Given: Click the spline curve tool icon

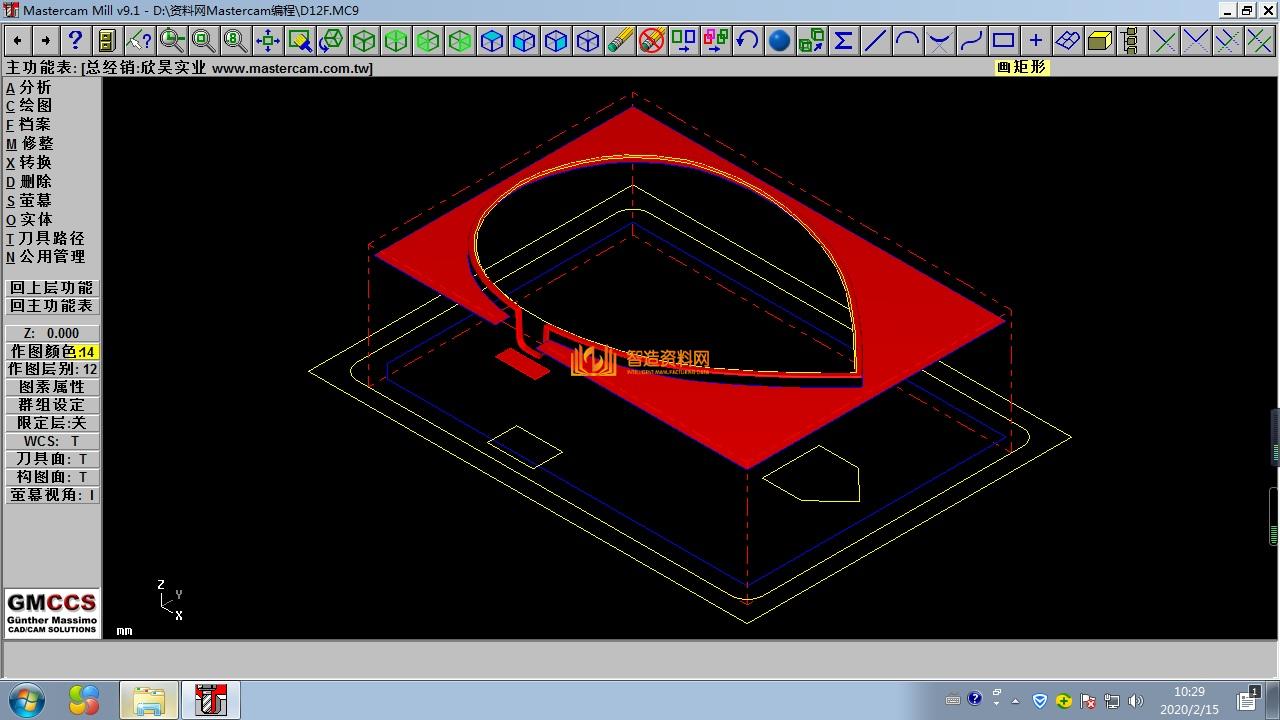Looking at the screenshot, I should [x=971, y=41].
